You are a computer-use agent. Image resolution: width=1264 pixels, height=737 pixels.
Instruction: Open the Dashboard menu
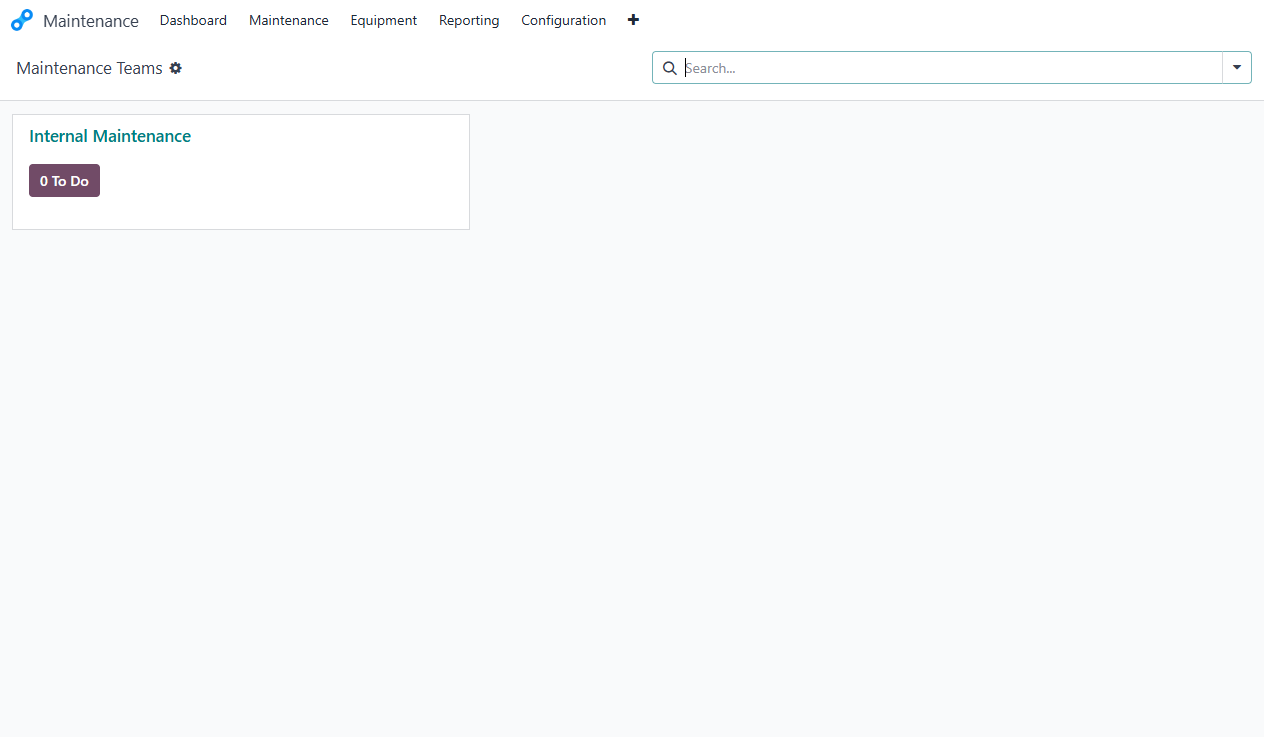tap(193, 20)
